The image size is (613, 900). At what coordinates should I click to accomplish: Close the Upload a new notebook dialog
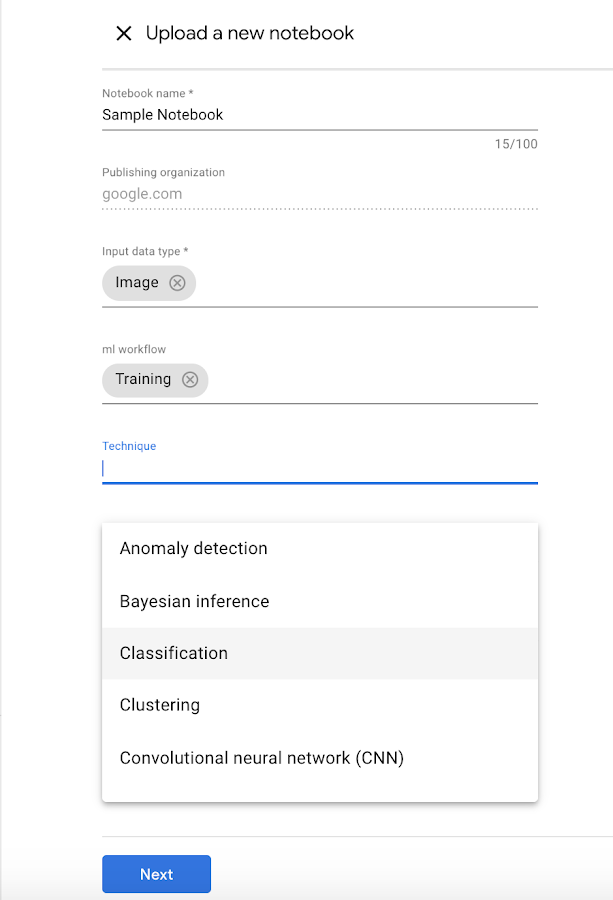tap(124, 34)
